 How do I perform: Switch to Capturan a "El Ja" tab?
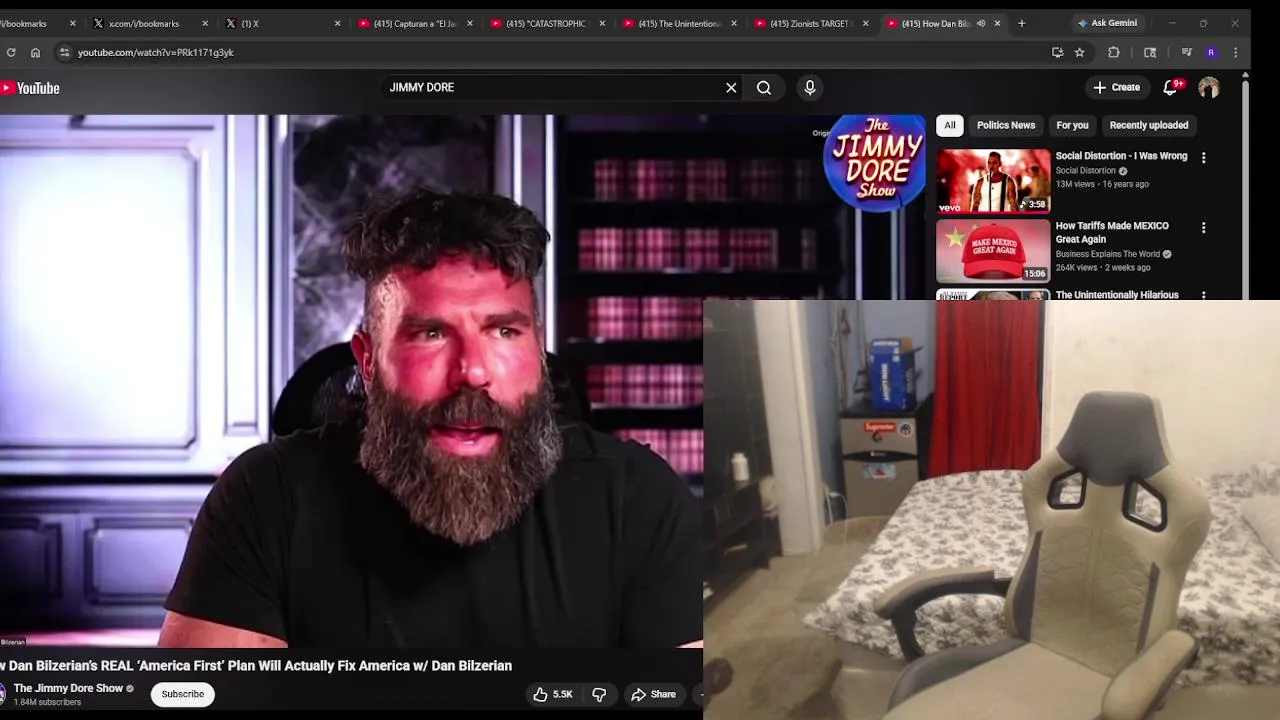[415, 23]
